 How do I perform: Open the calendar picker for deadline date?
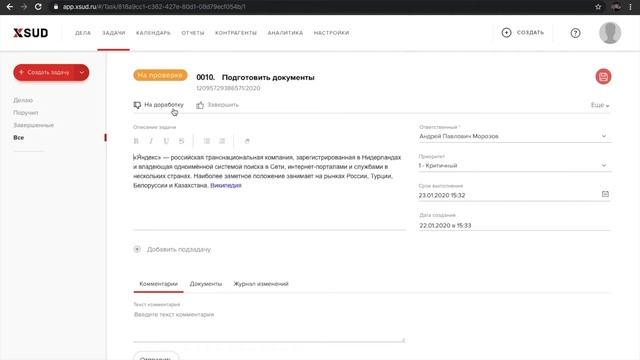(x=605, y=194)
